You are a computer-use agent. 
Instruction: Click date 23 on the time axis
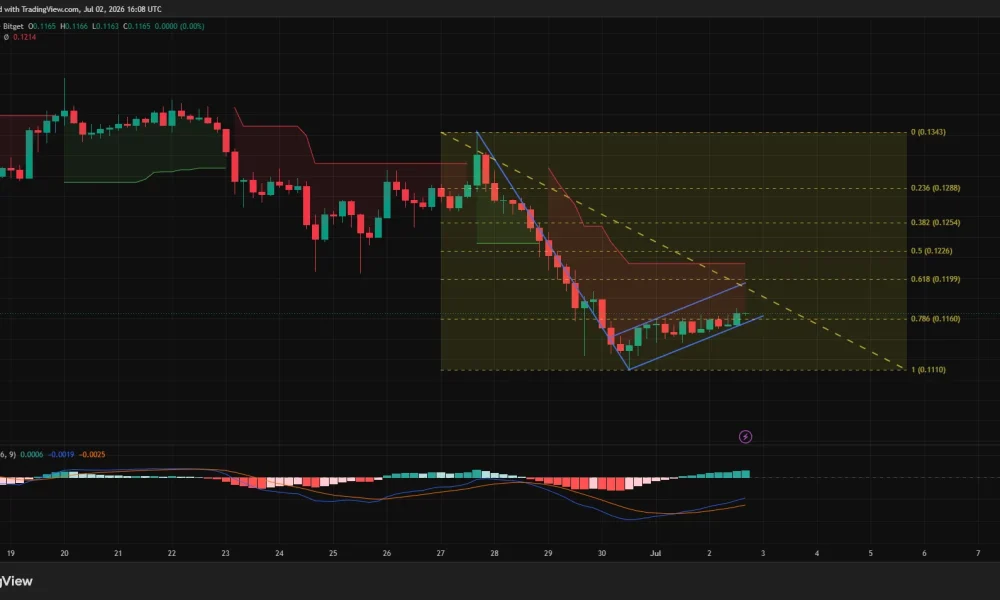225,553
